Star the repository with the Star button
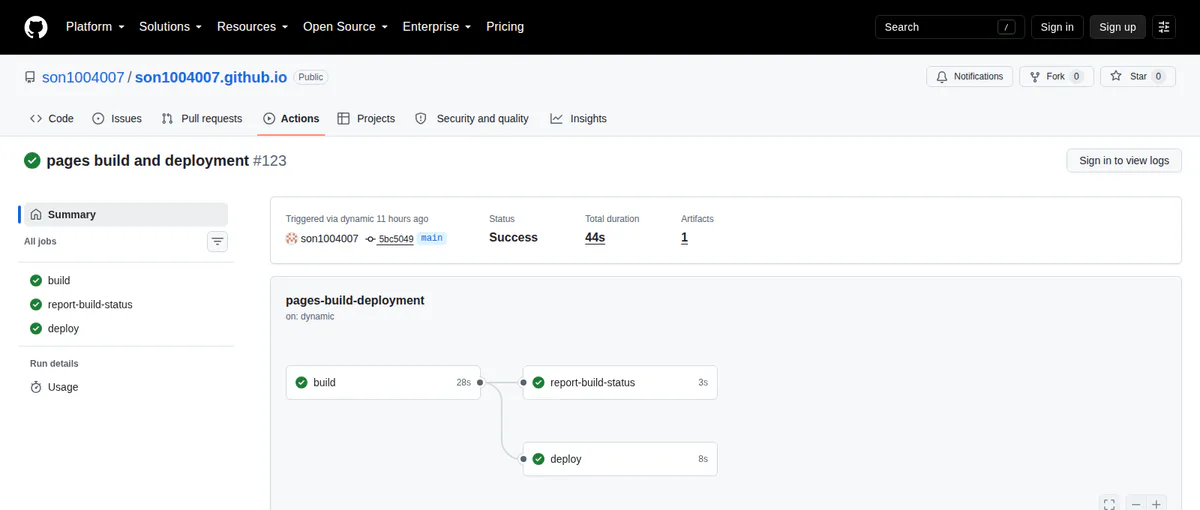 click(1138, 76)
